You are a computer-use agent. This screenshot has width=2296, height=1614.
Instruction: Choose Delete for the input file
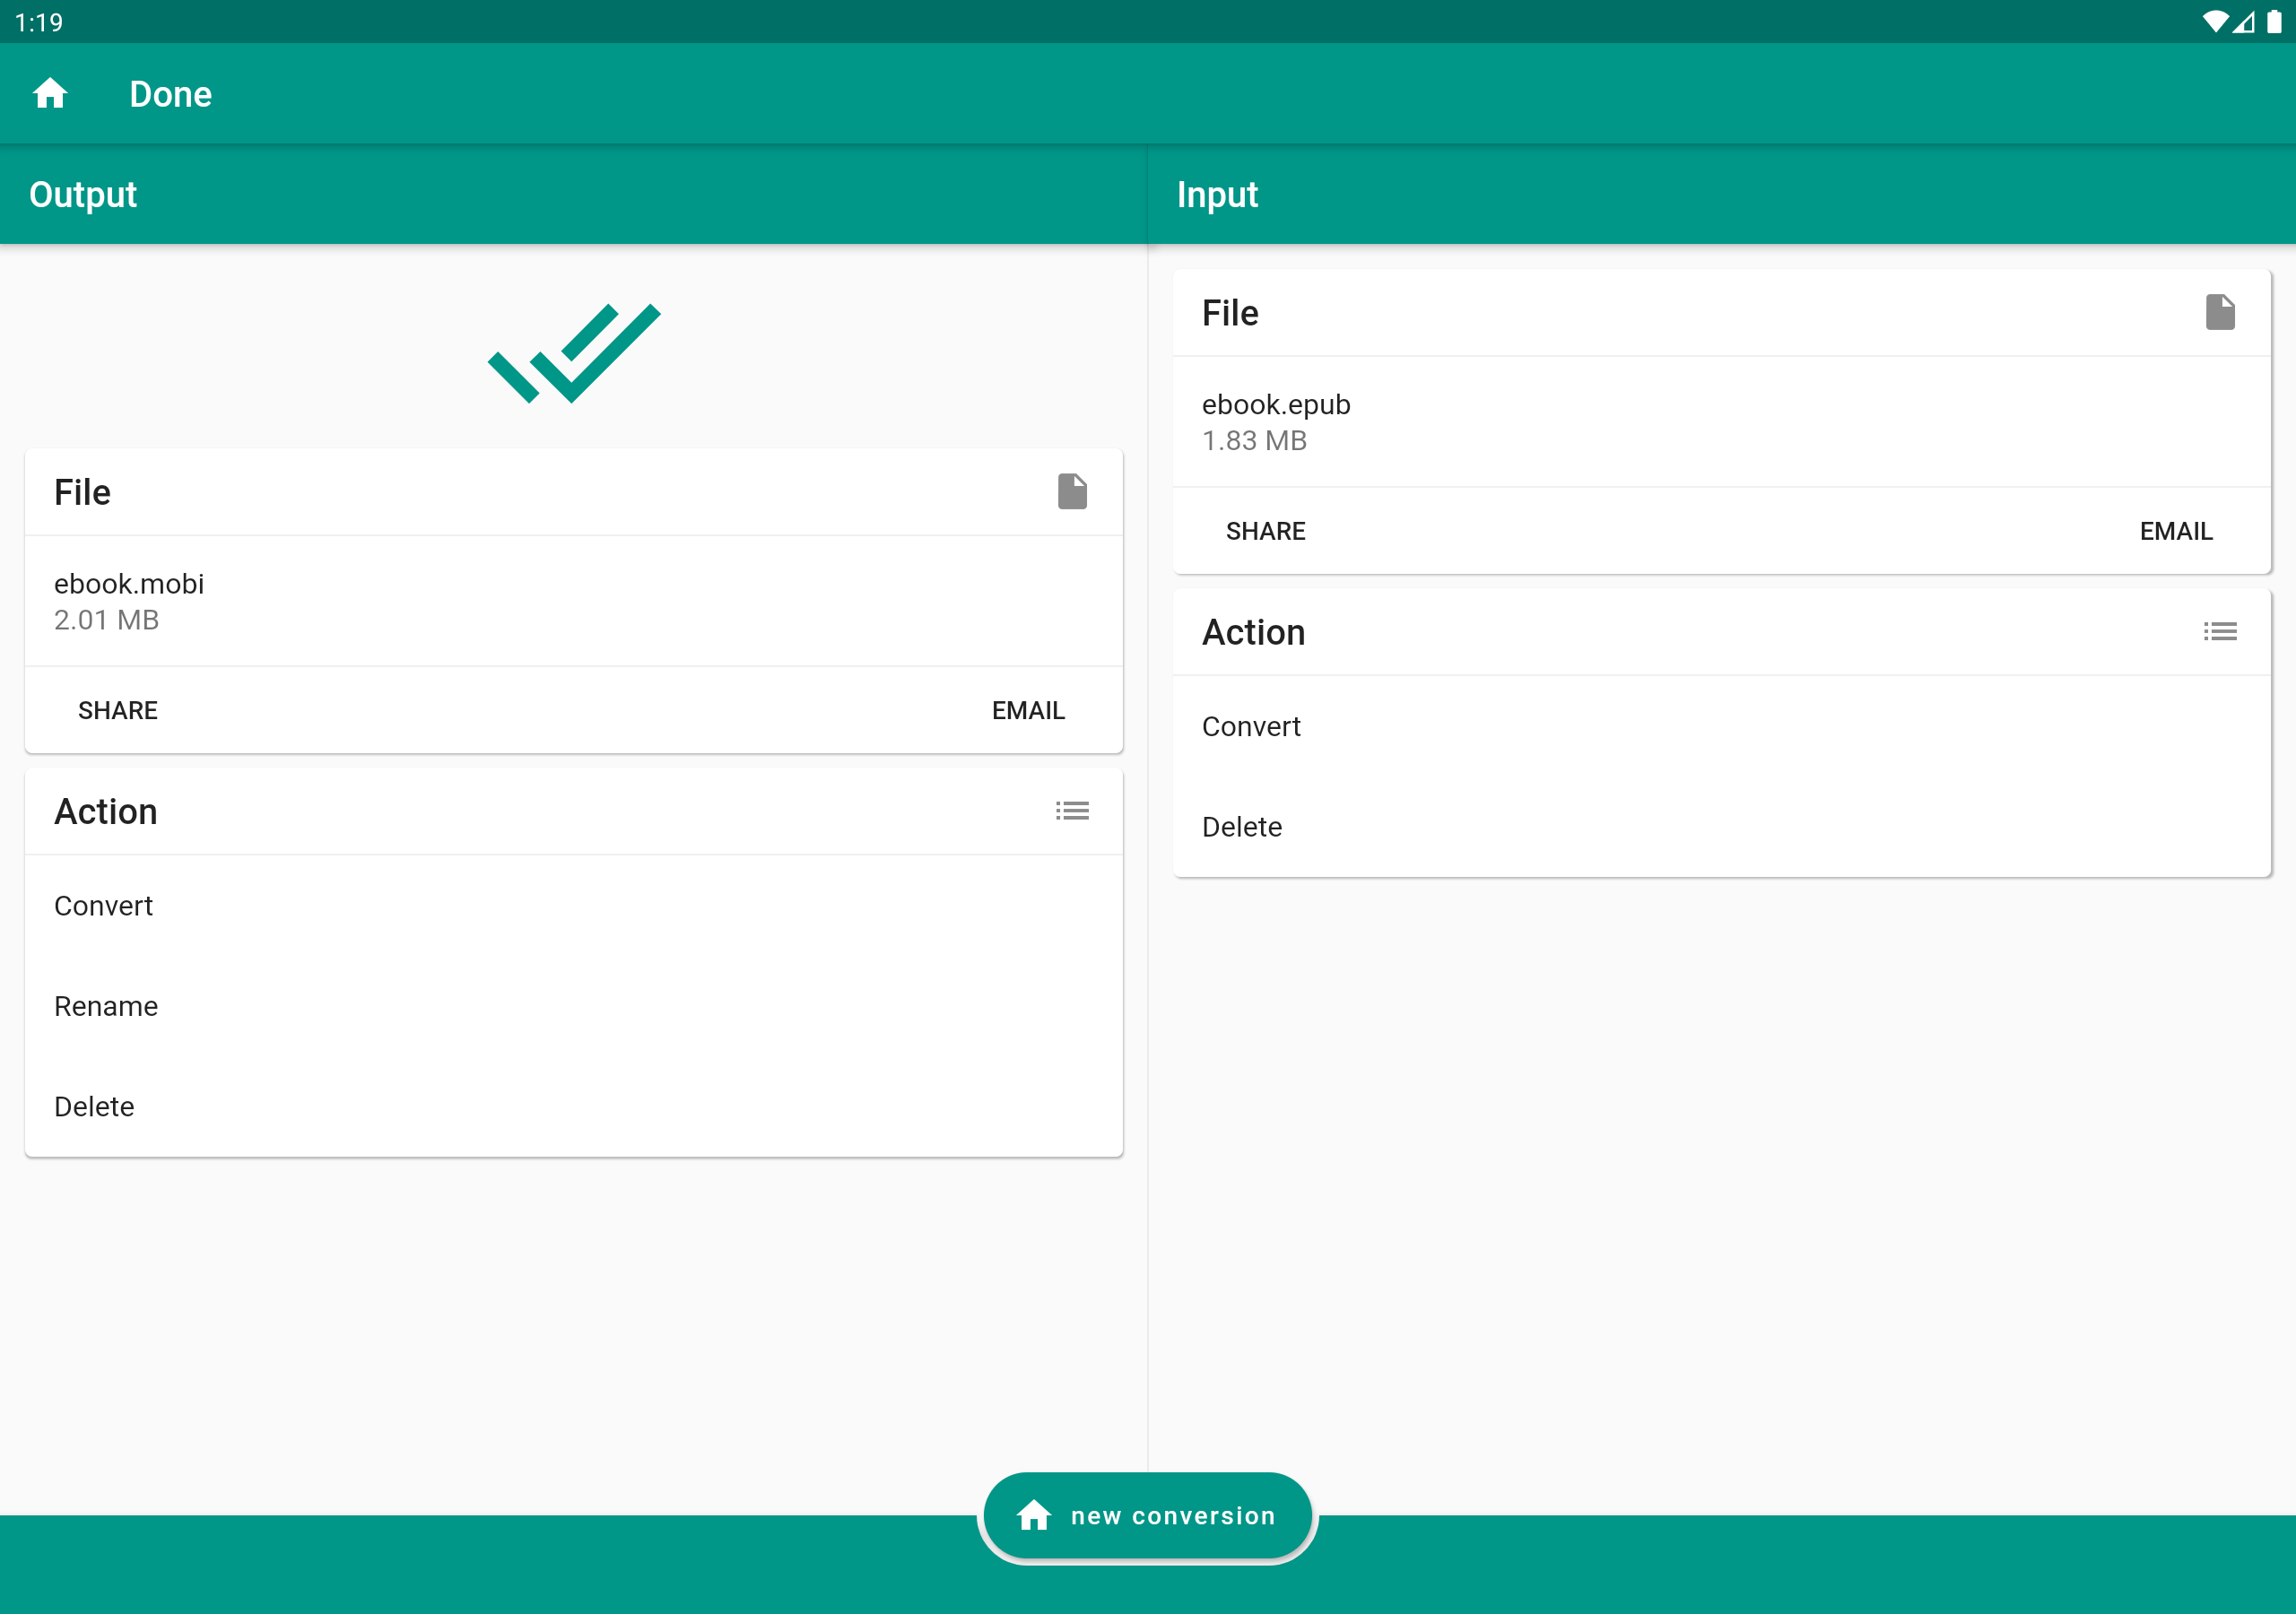tap(1242, 827)
